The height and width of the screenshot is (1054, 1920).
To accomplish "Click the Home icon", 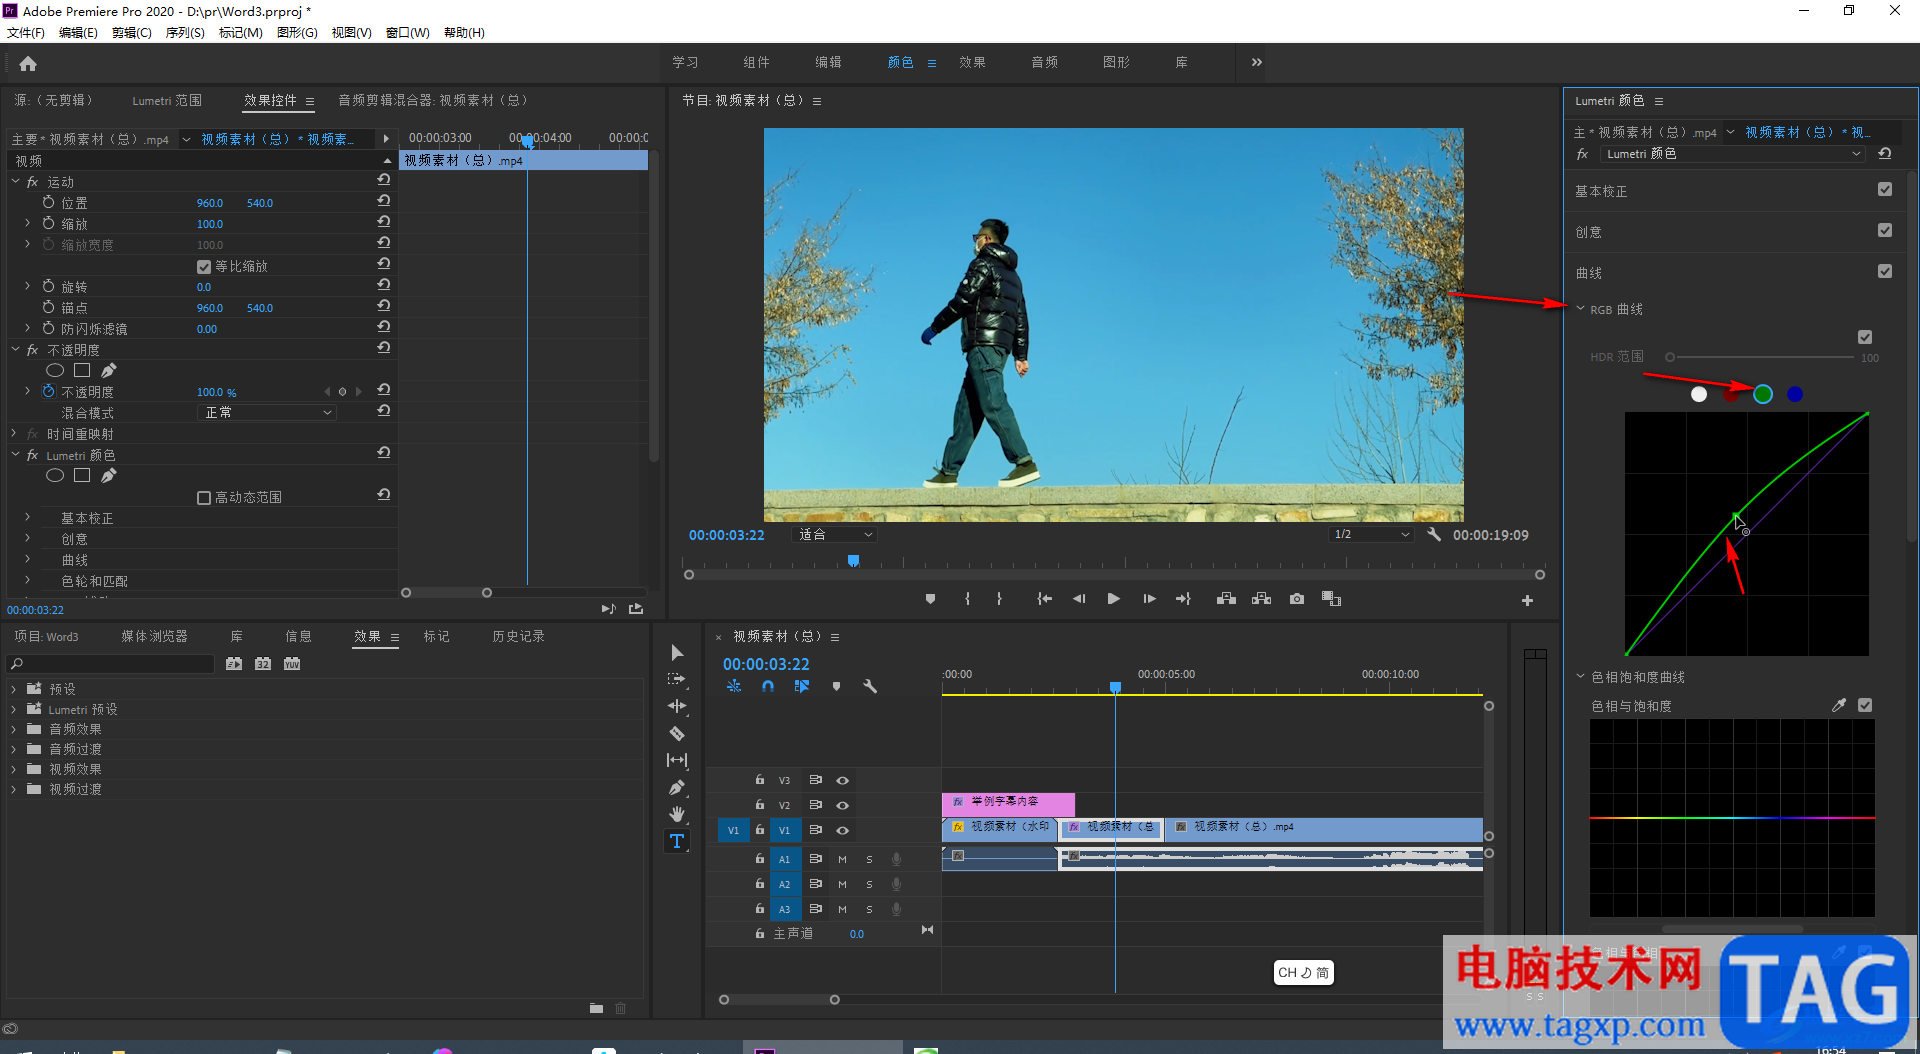I will point(28,64).
